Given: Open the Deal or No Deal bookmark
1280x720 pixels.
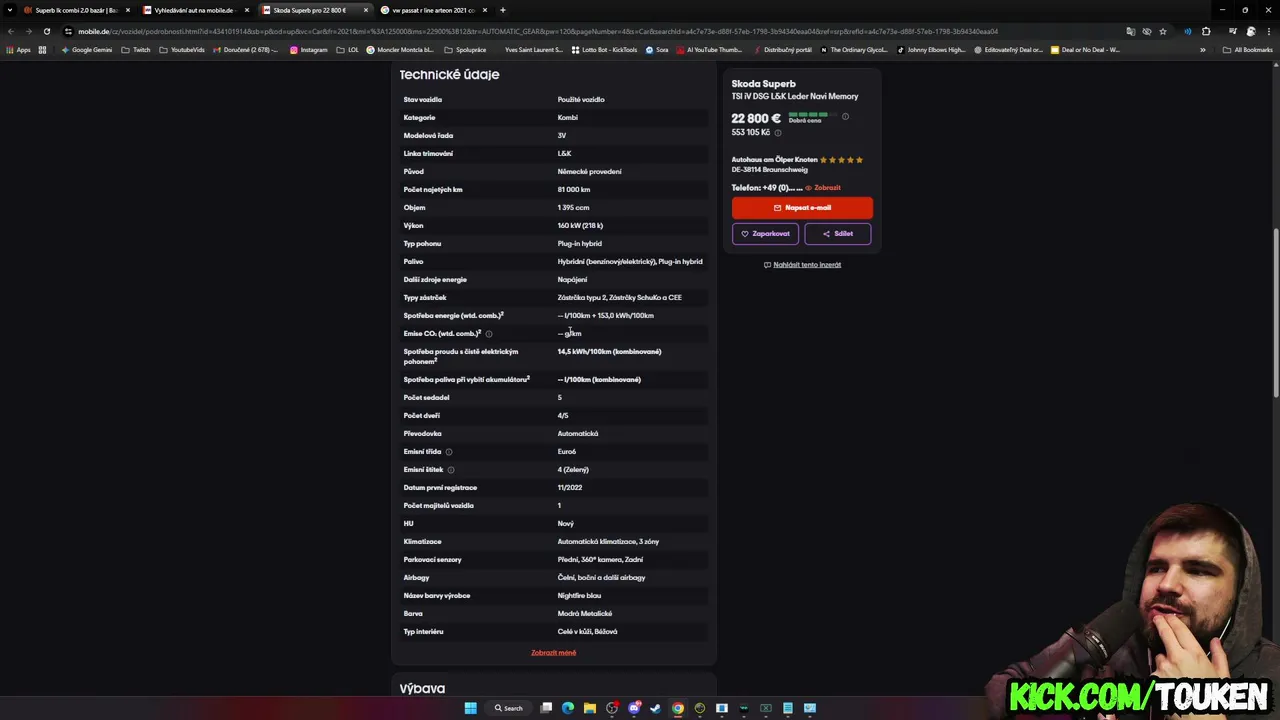Looking at the screenshot, I should point(1085,49).
